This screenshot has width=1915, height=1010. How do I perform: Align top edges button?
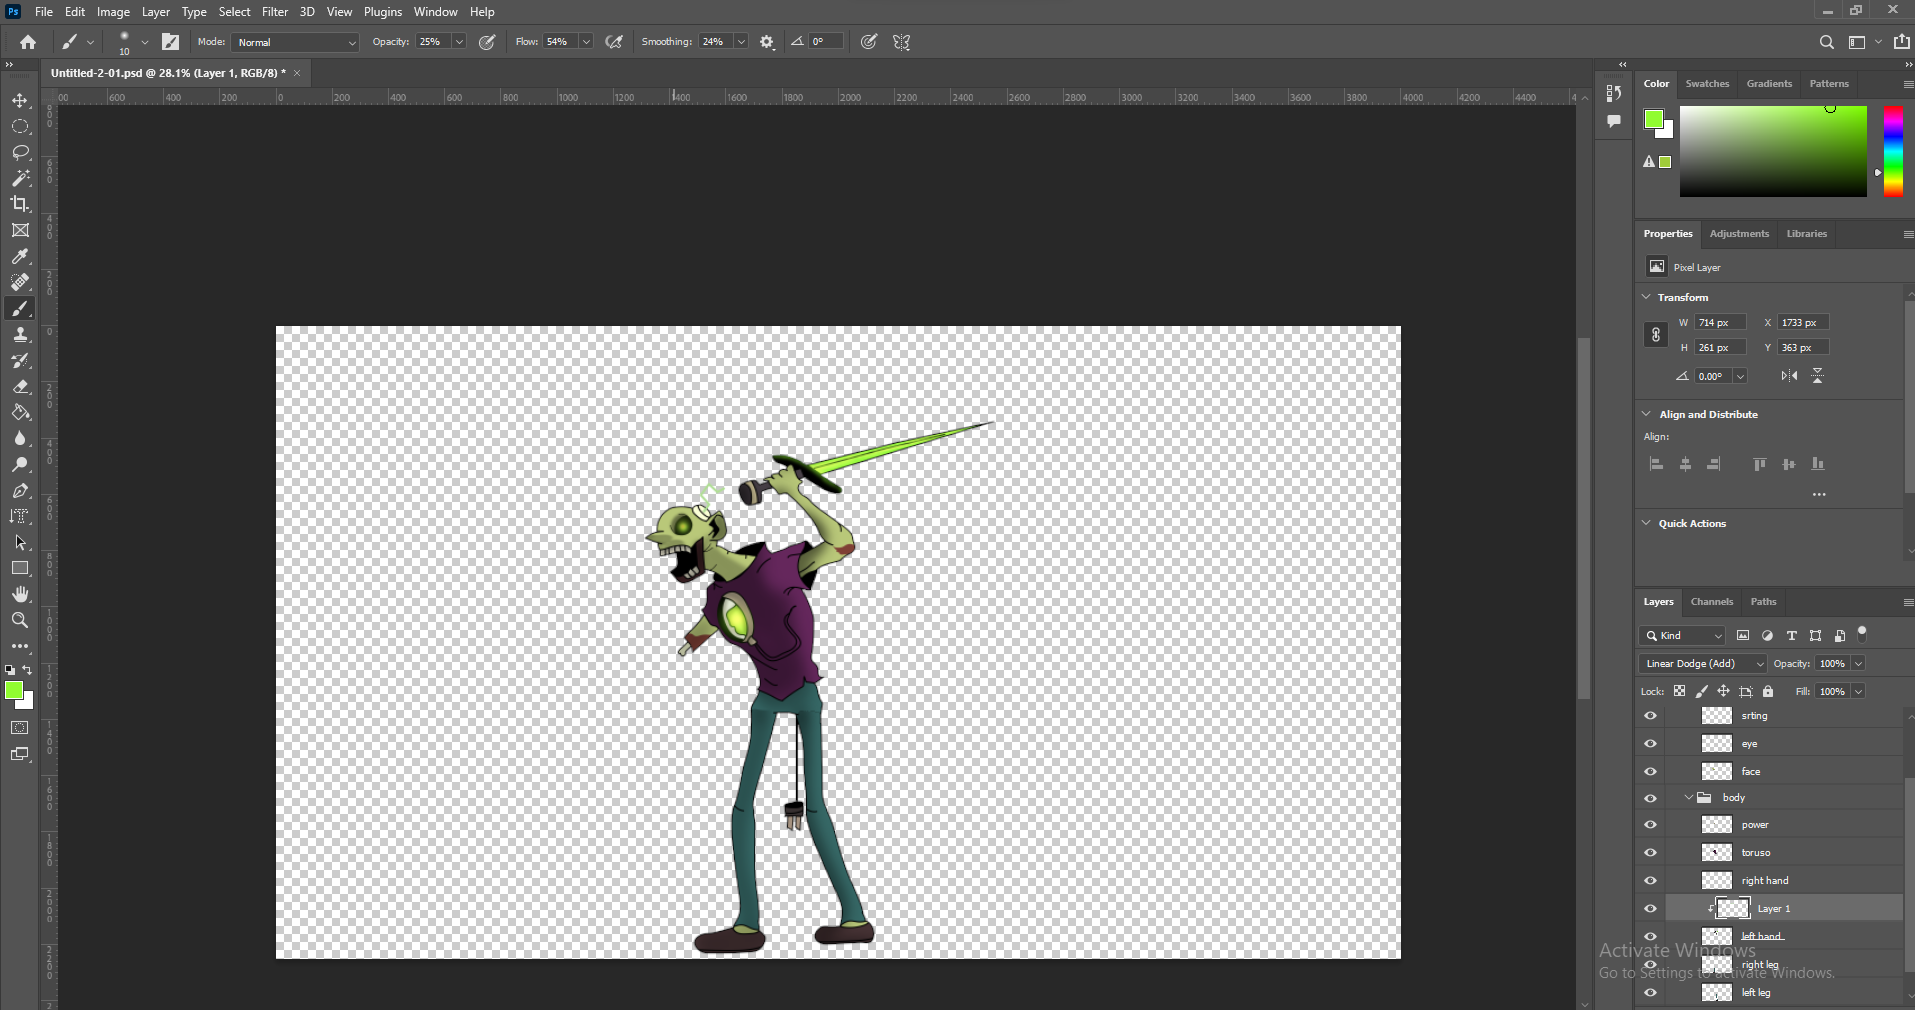[1759, 464]
